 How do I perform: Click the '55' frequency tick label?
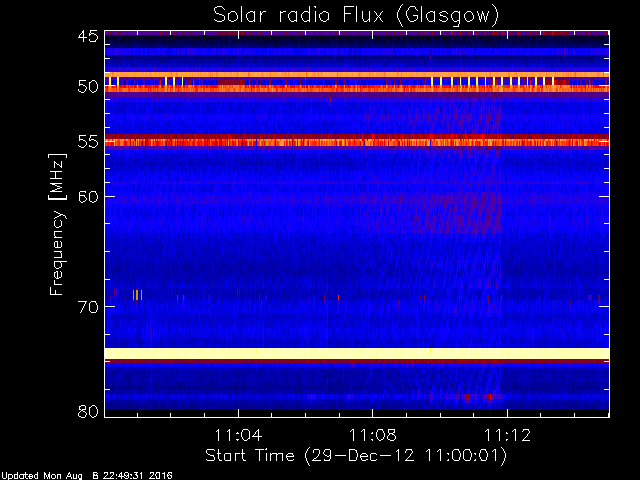pyautogui.click(x=88, y=142)
